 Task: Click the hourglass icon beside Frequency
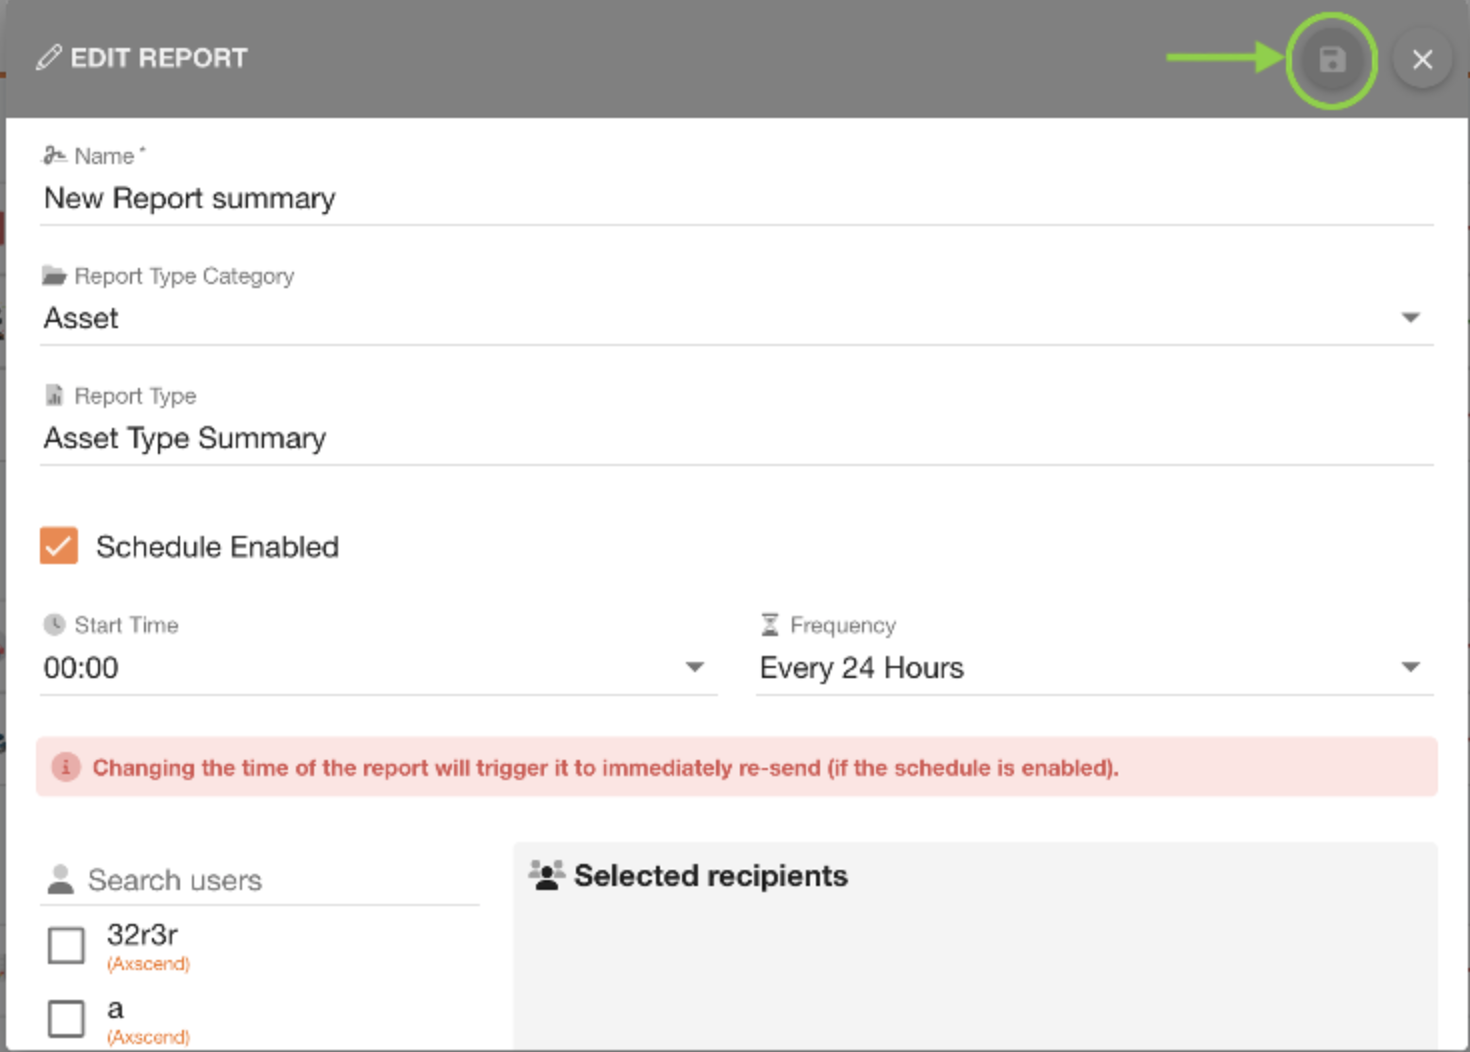click(x=768, y=623)
